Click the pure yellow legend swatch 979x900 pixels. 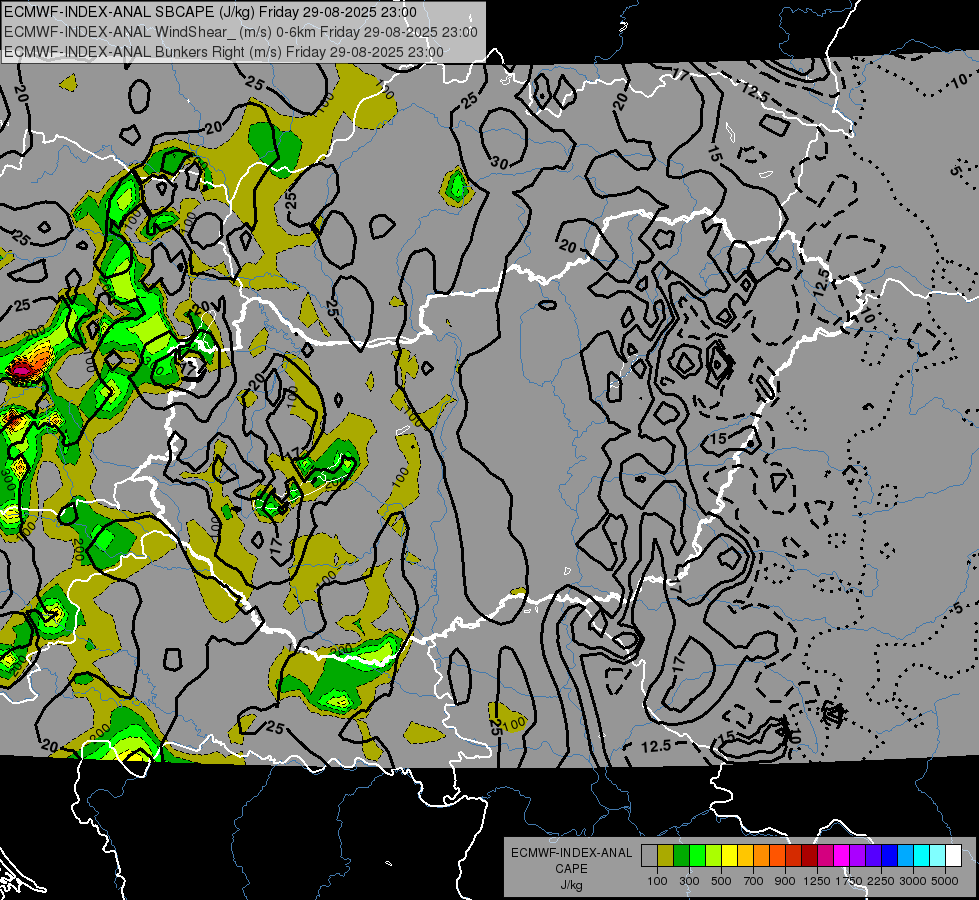(729, 855)
